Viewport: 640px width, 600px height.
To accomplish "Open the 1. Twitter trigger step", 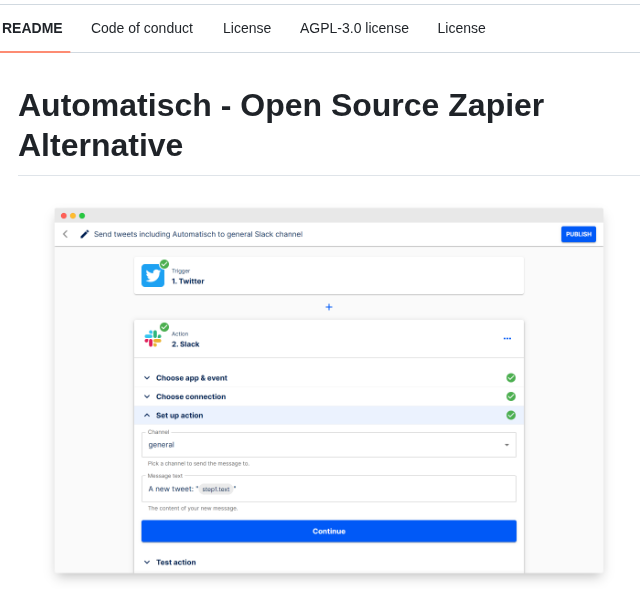I will click(329, 276).
